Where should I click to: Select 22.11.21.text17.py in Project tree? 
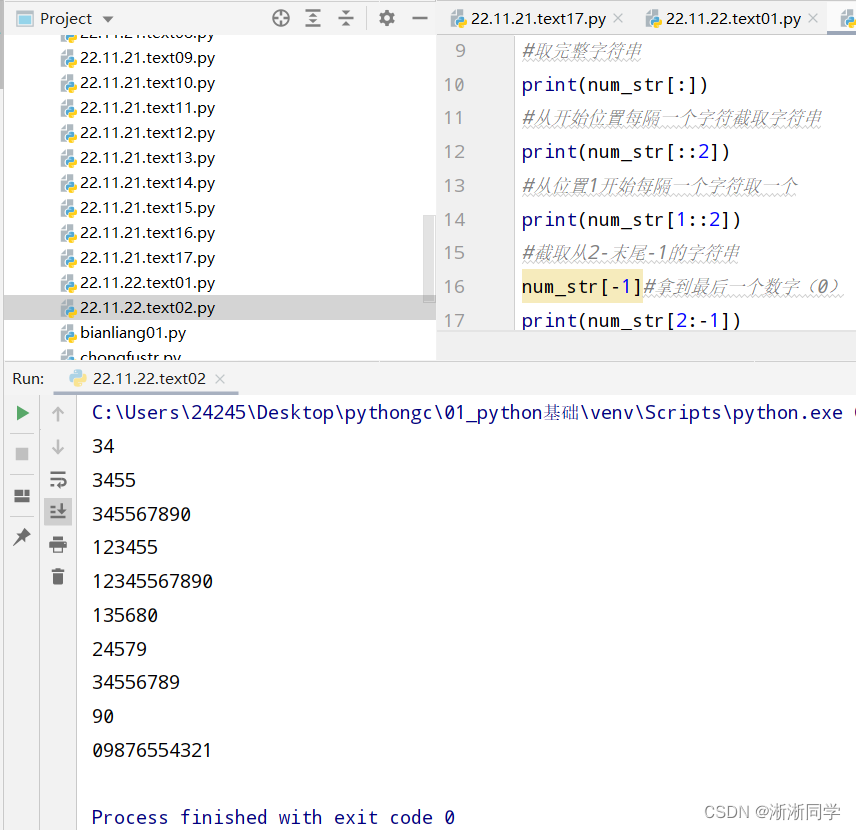147,258
